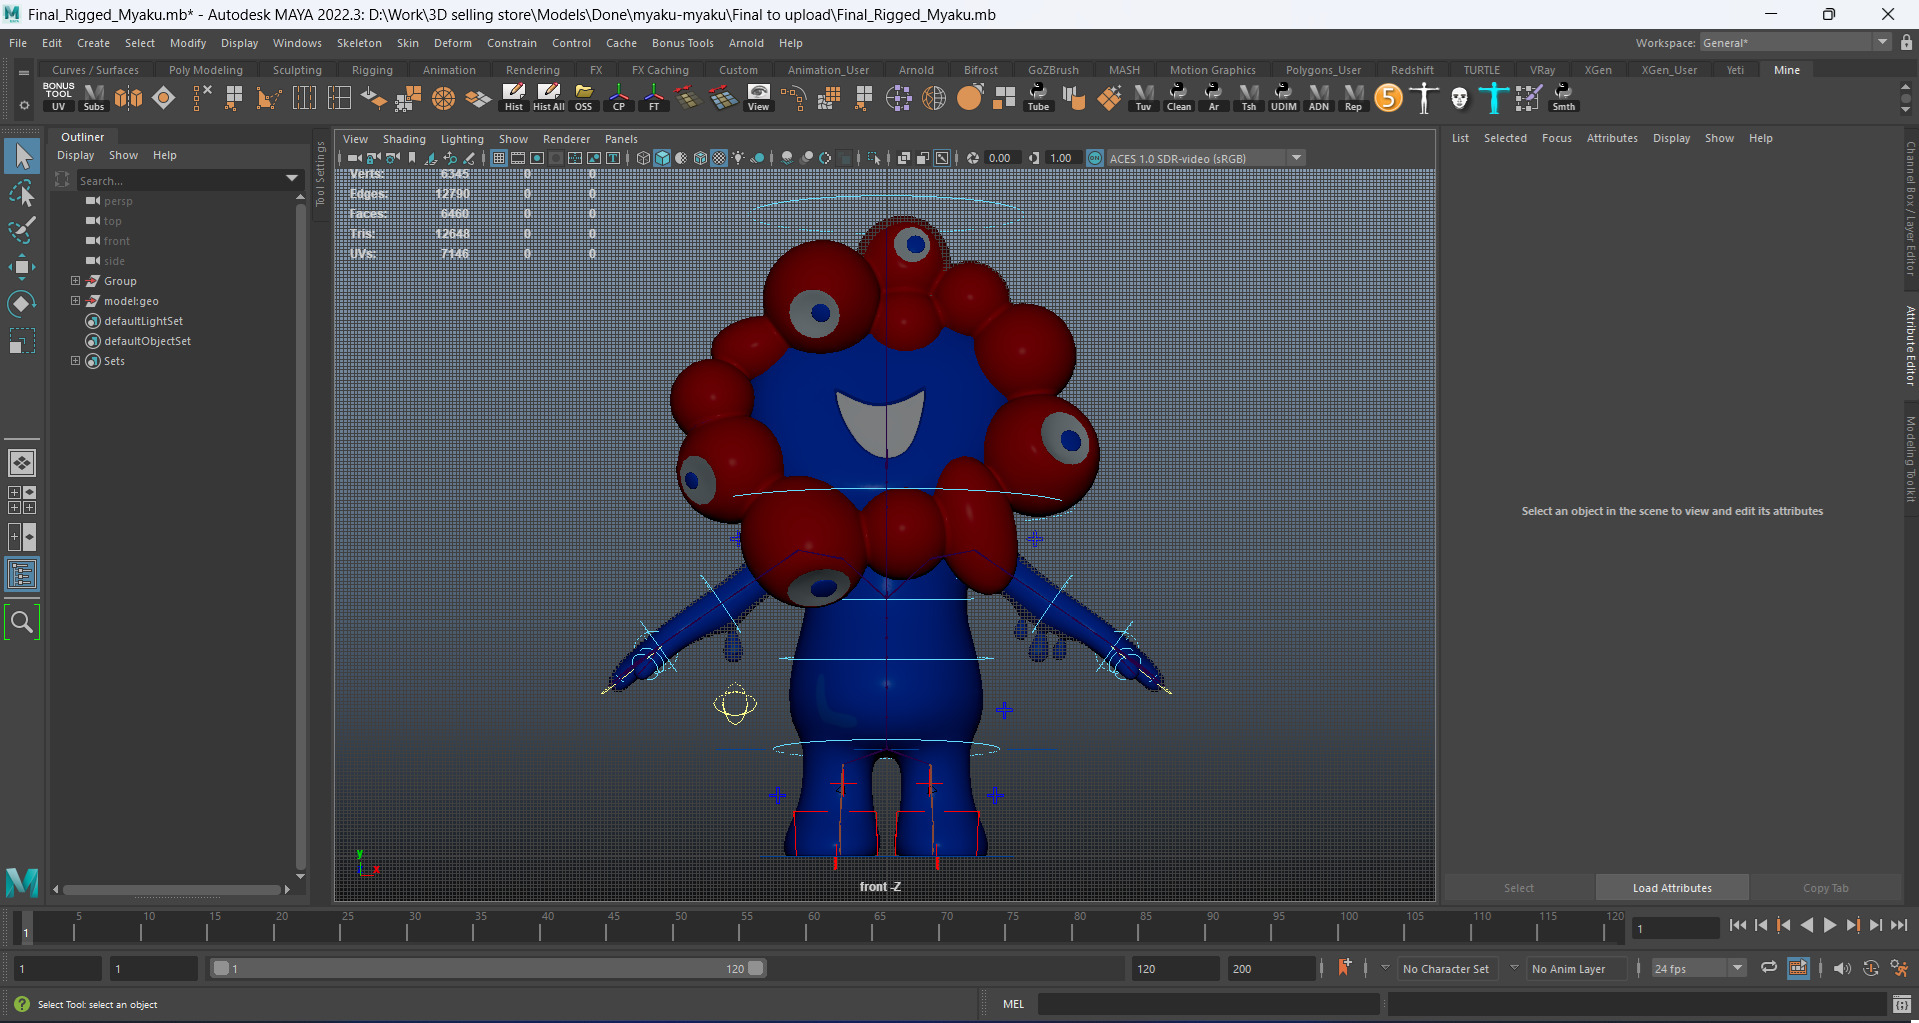Click the OSS folder shelf icon
1919x1023 pixels.
pos(583,97)
